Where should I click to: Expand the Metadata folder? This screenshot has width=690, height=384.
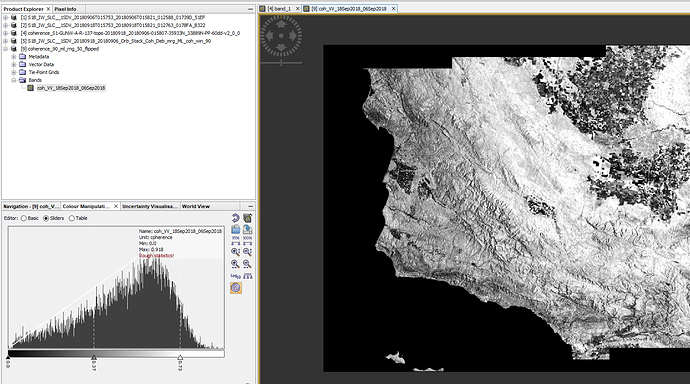pos(14,57)
